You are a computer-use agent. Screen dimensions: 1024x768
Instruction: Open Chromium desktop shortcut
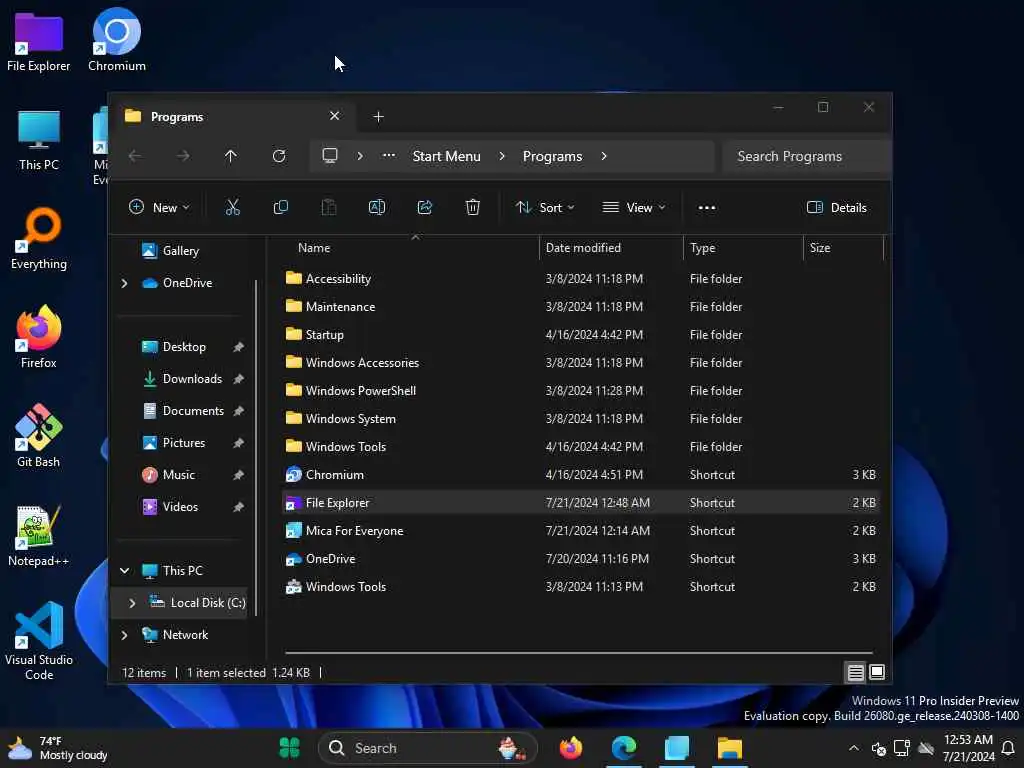tap(117, 40)
